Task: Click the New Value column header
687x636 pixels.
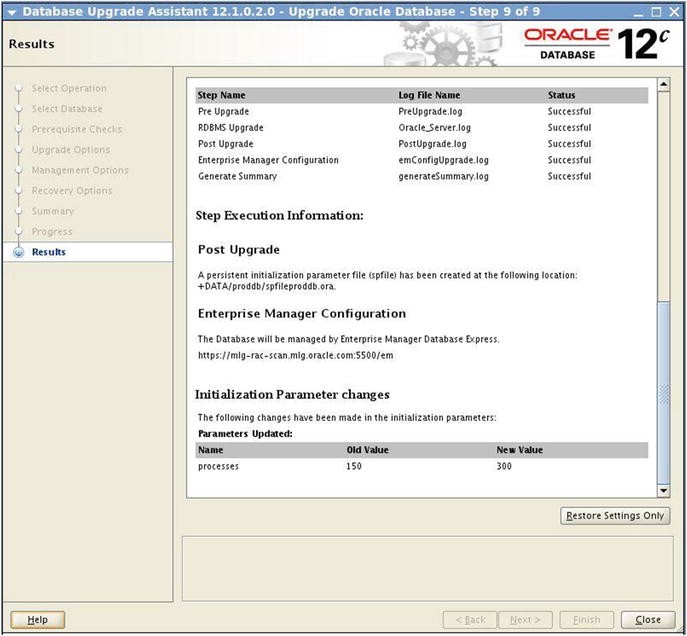Action: (x=519, y=450)
